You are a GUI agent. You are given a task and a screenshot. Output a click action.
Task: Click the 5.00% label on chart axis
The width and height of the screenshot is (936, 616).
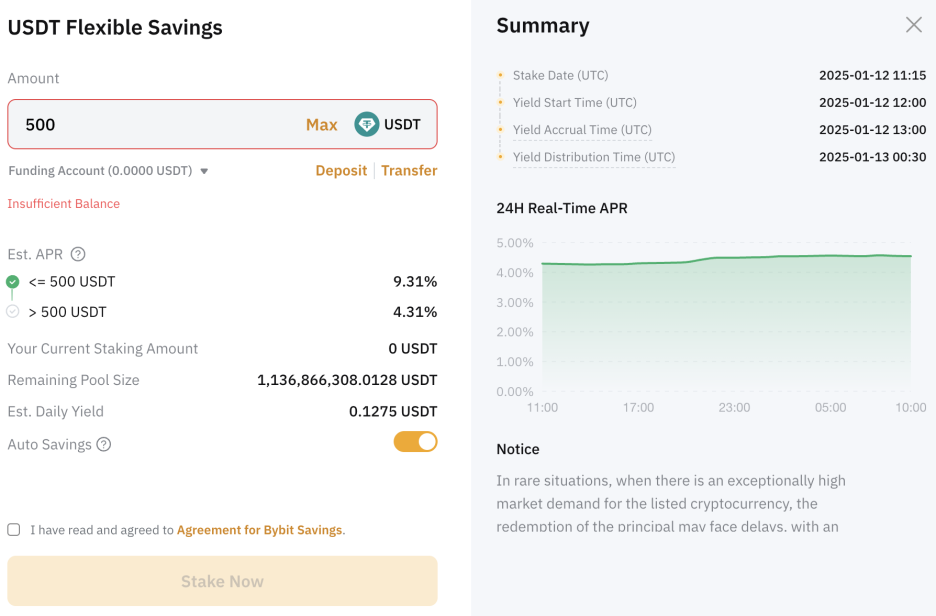(515, 243)
